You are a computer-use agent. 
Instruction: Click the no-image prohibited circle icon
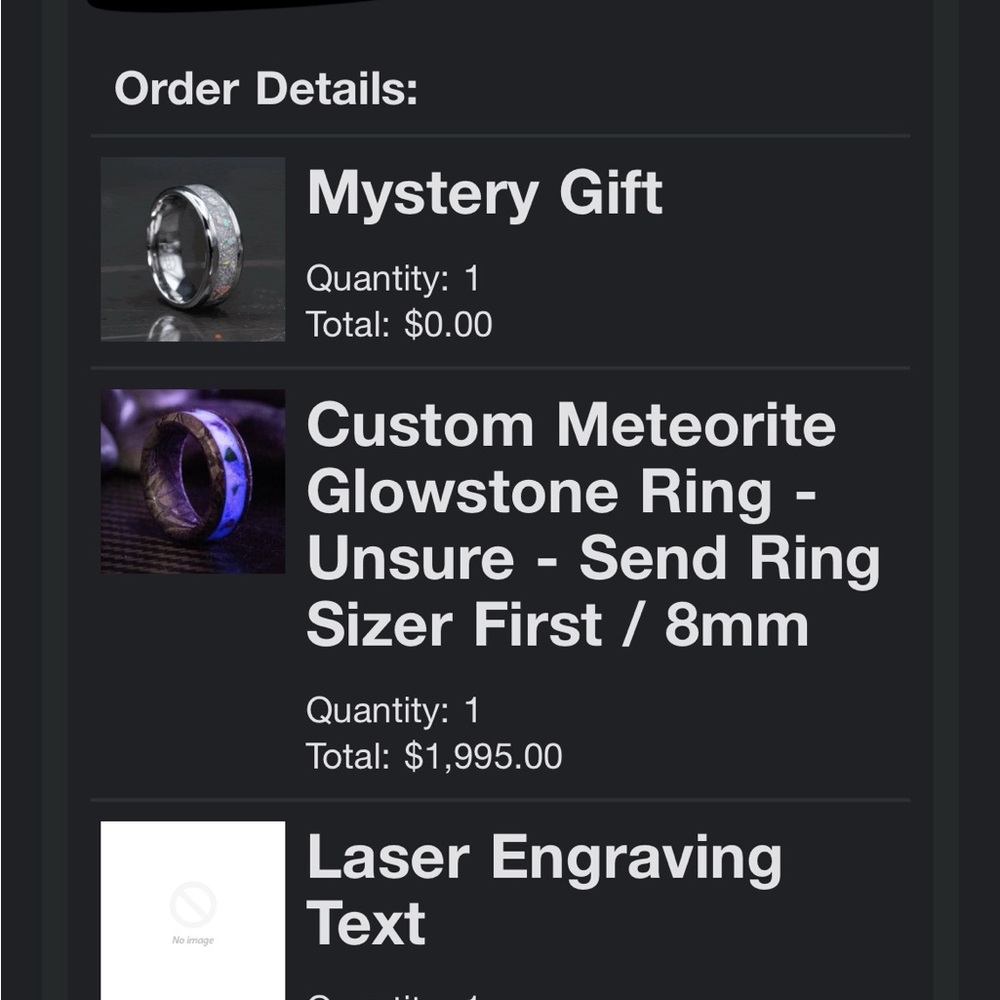[x=193, y=905]
